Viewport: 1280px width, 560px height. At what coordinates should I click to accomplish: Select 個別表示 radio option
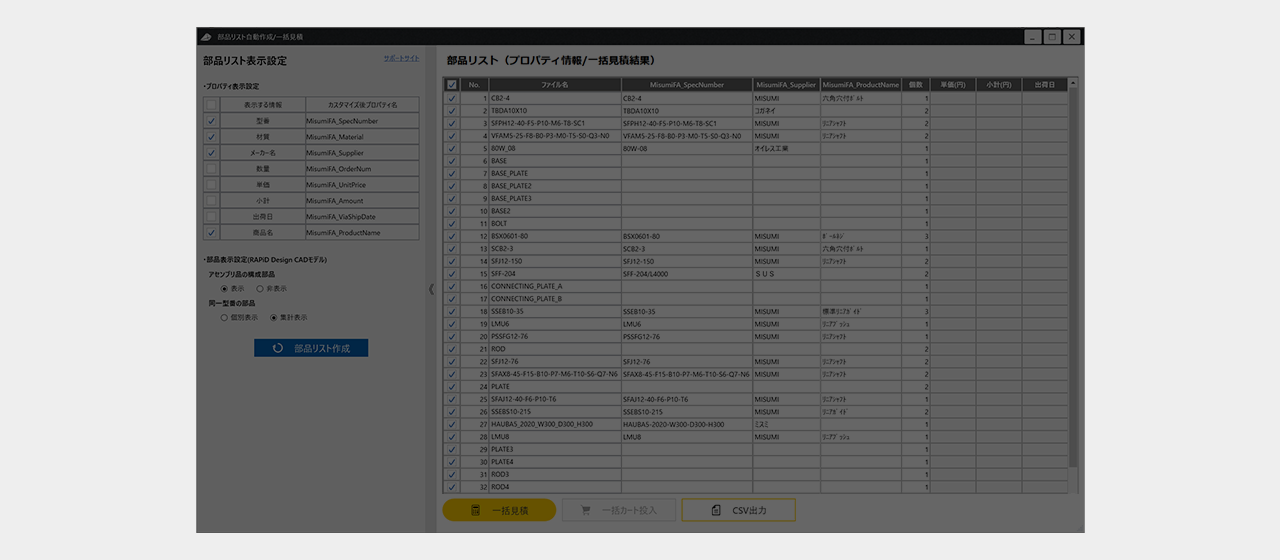click(x=224, y=318)
